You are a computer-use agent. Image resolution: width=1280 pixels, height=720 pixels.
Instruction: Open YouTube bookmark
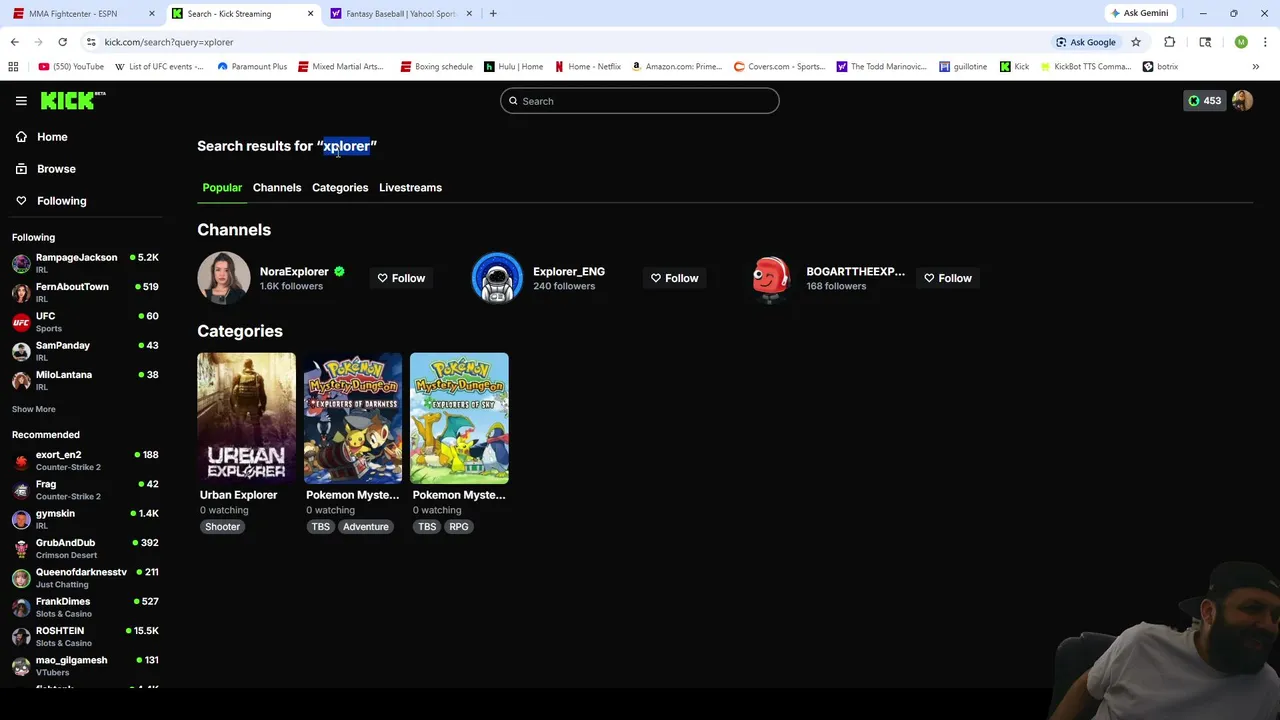tap(71, 67)
